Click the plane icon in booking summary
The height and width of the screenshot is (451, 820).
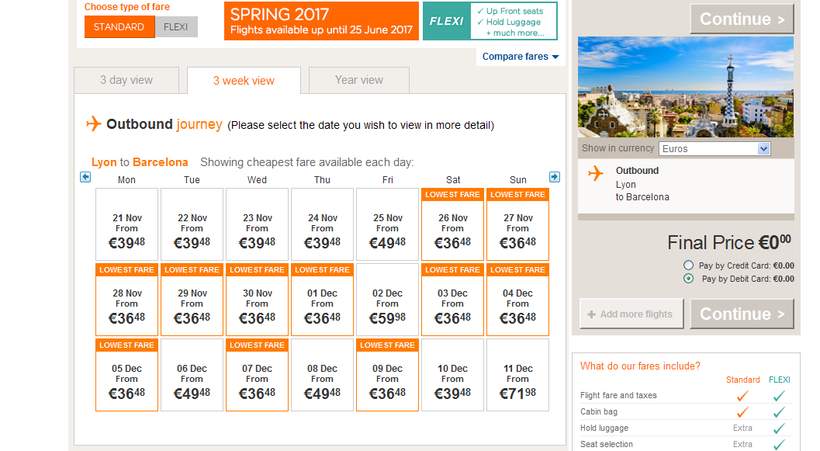pos(596,174)
